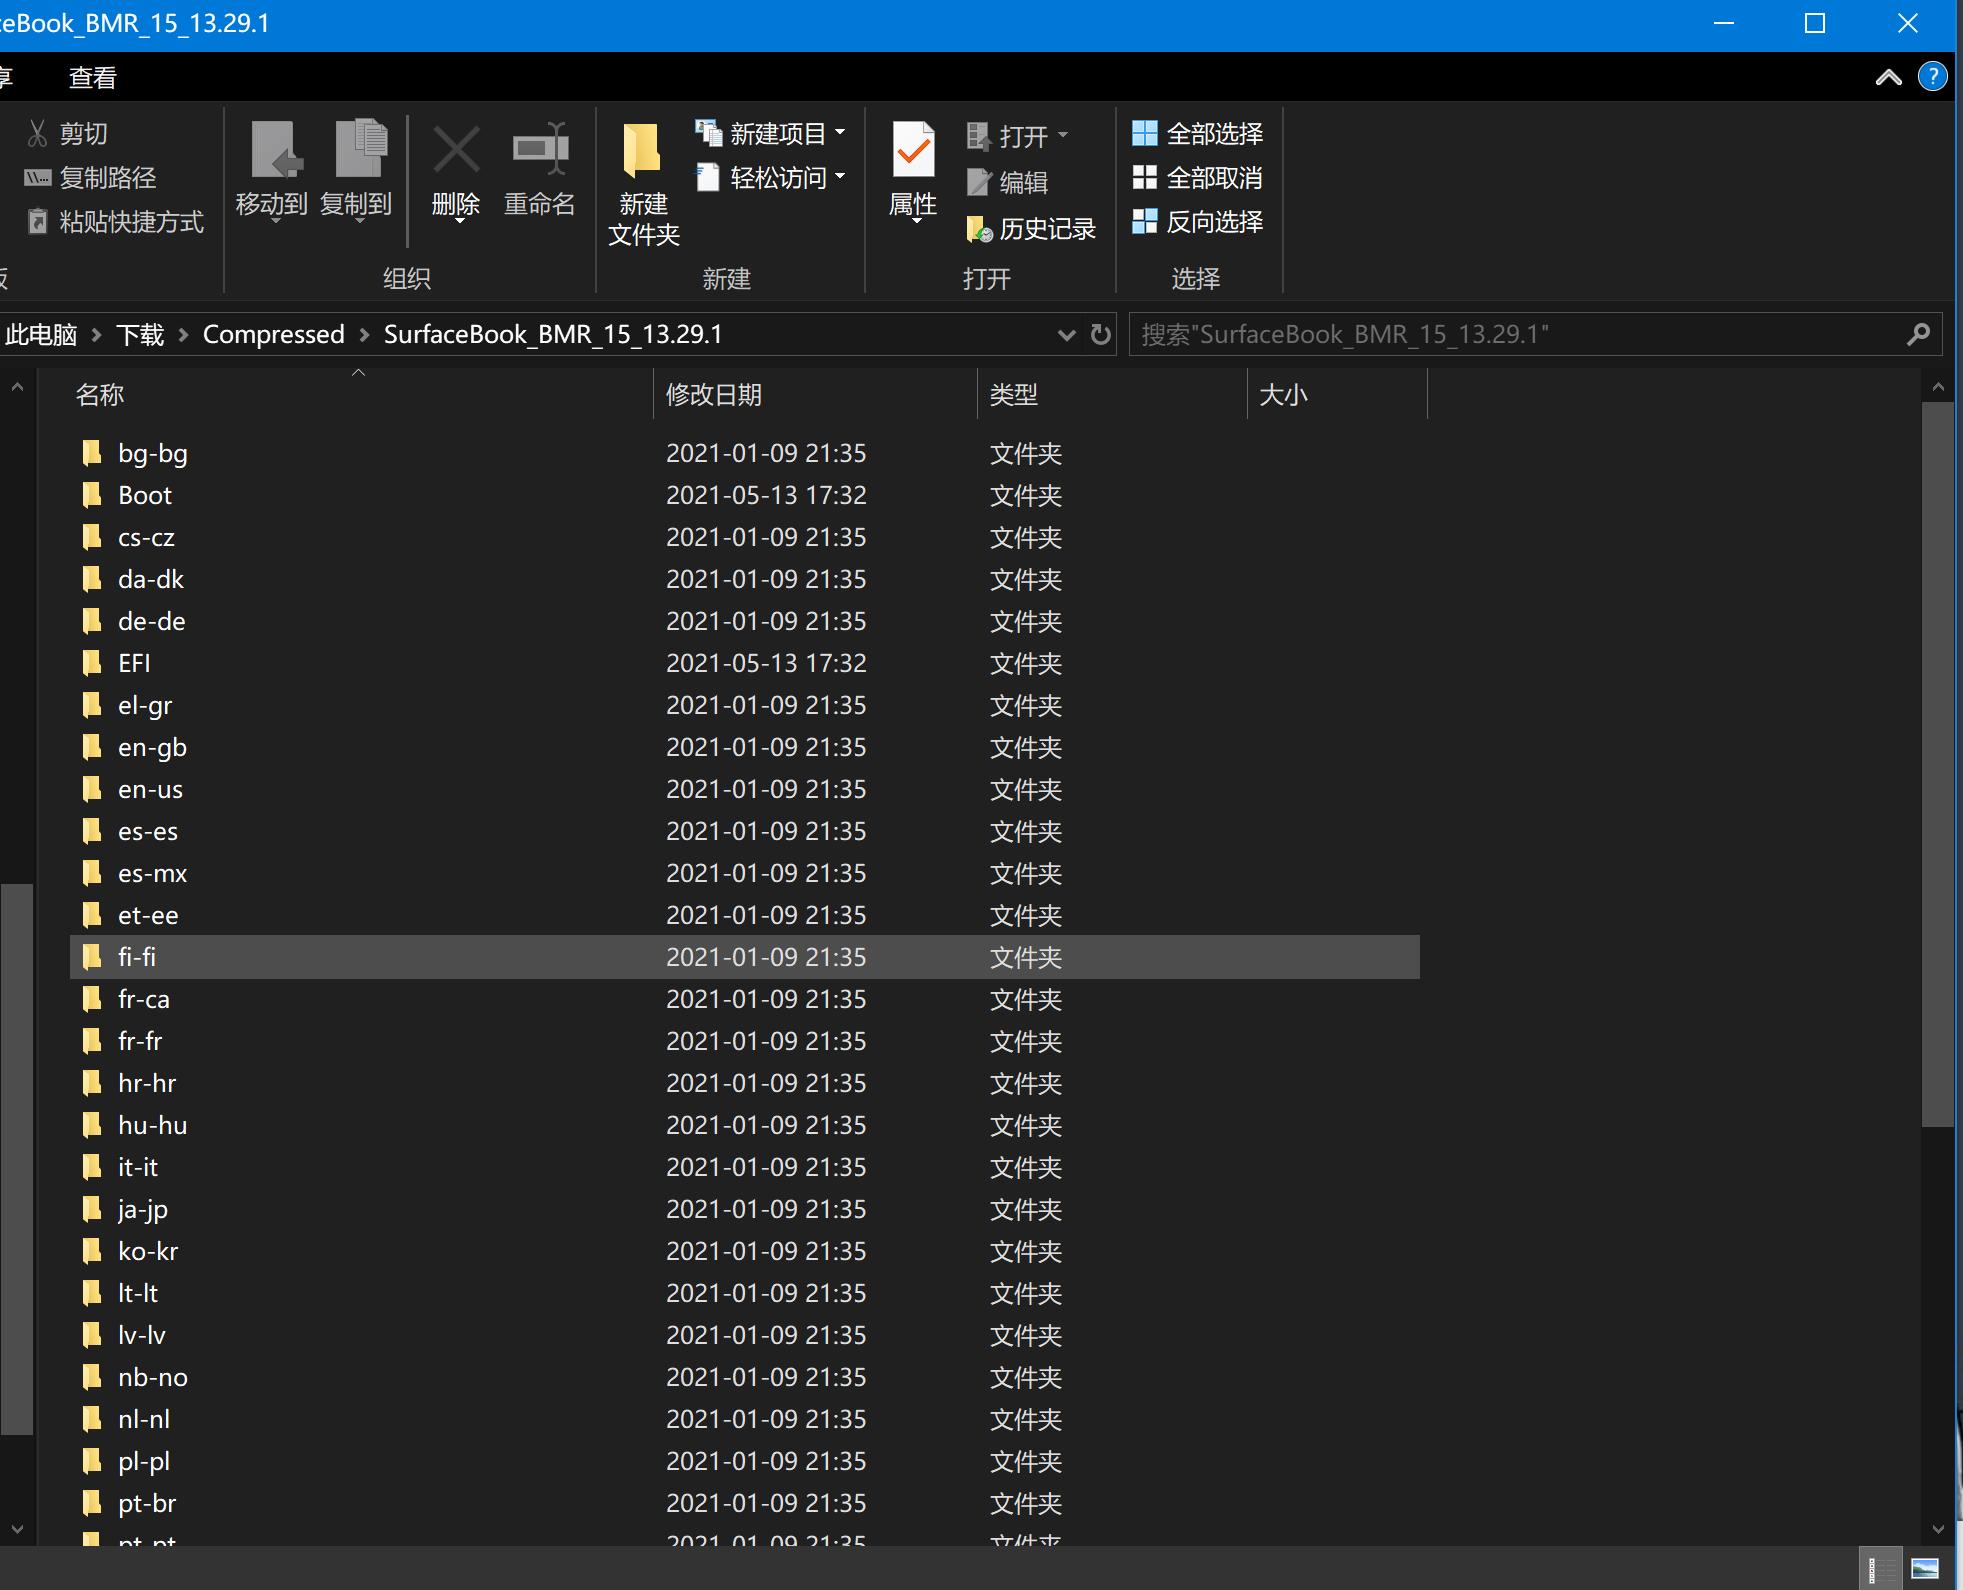Click the search box for SurfaceBook_BMR_15_13.29.1

click(x=1520, y=334)
